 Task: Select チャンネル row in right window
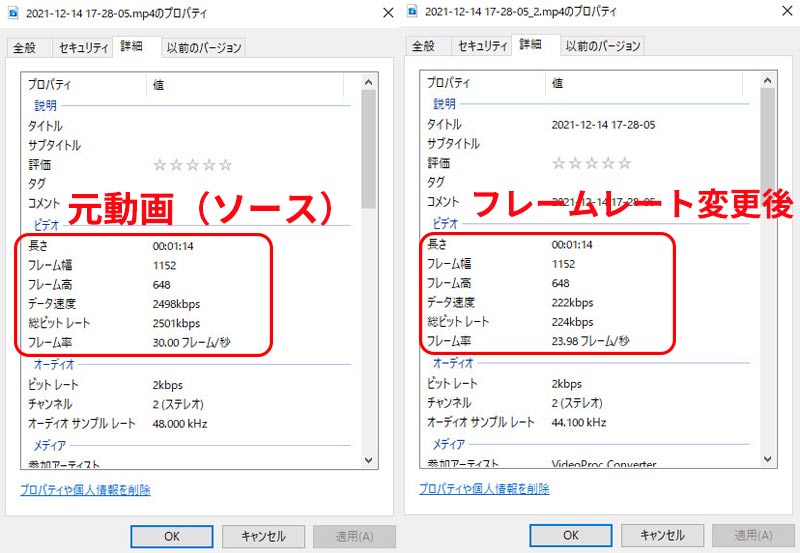pos(589,403)
